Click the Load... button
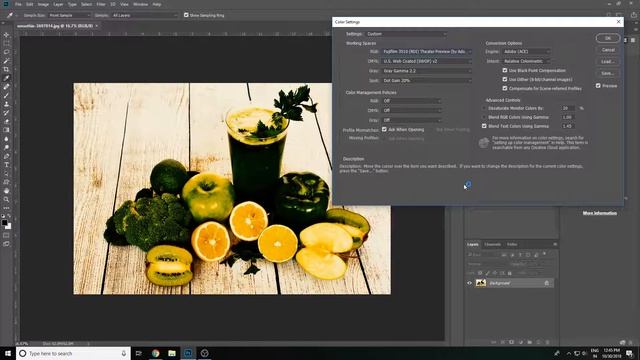 pyautogui.click(x=608, y=62)
